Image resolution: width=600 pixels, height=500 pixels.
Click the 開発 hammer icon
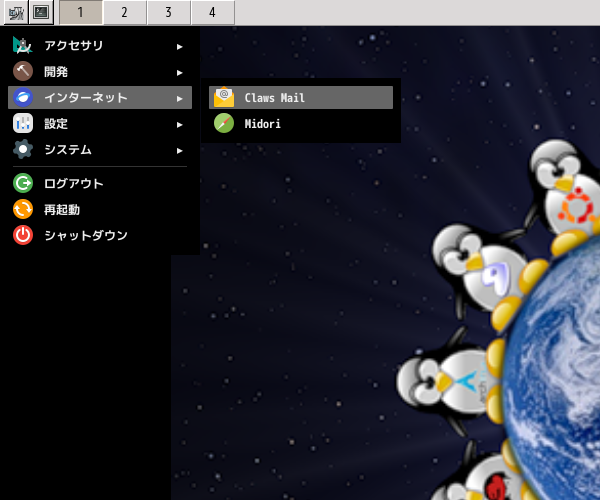coord(23,71)
